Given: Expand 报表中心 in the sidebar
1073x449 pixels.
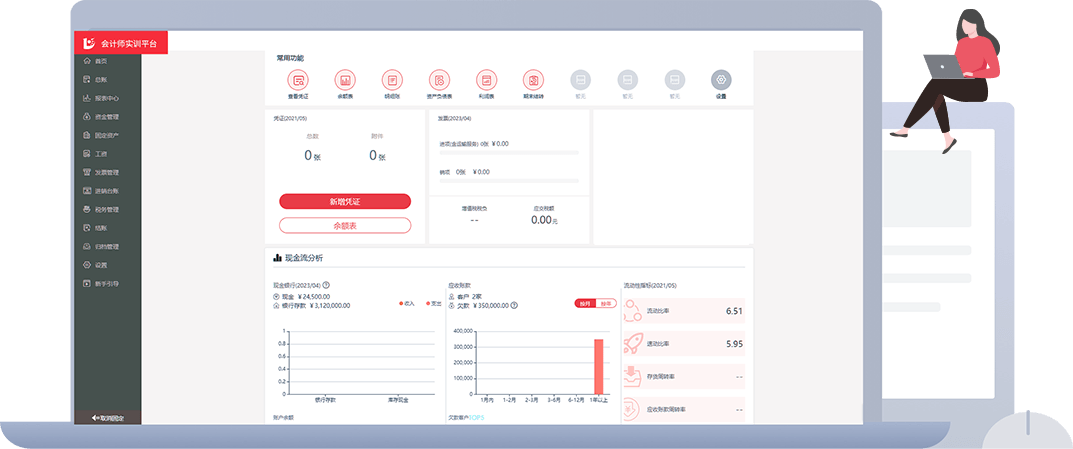Looking at the screenshot, I should (106, 98).
